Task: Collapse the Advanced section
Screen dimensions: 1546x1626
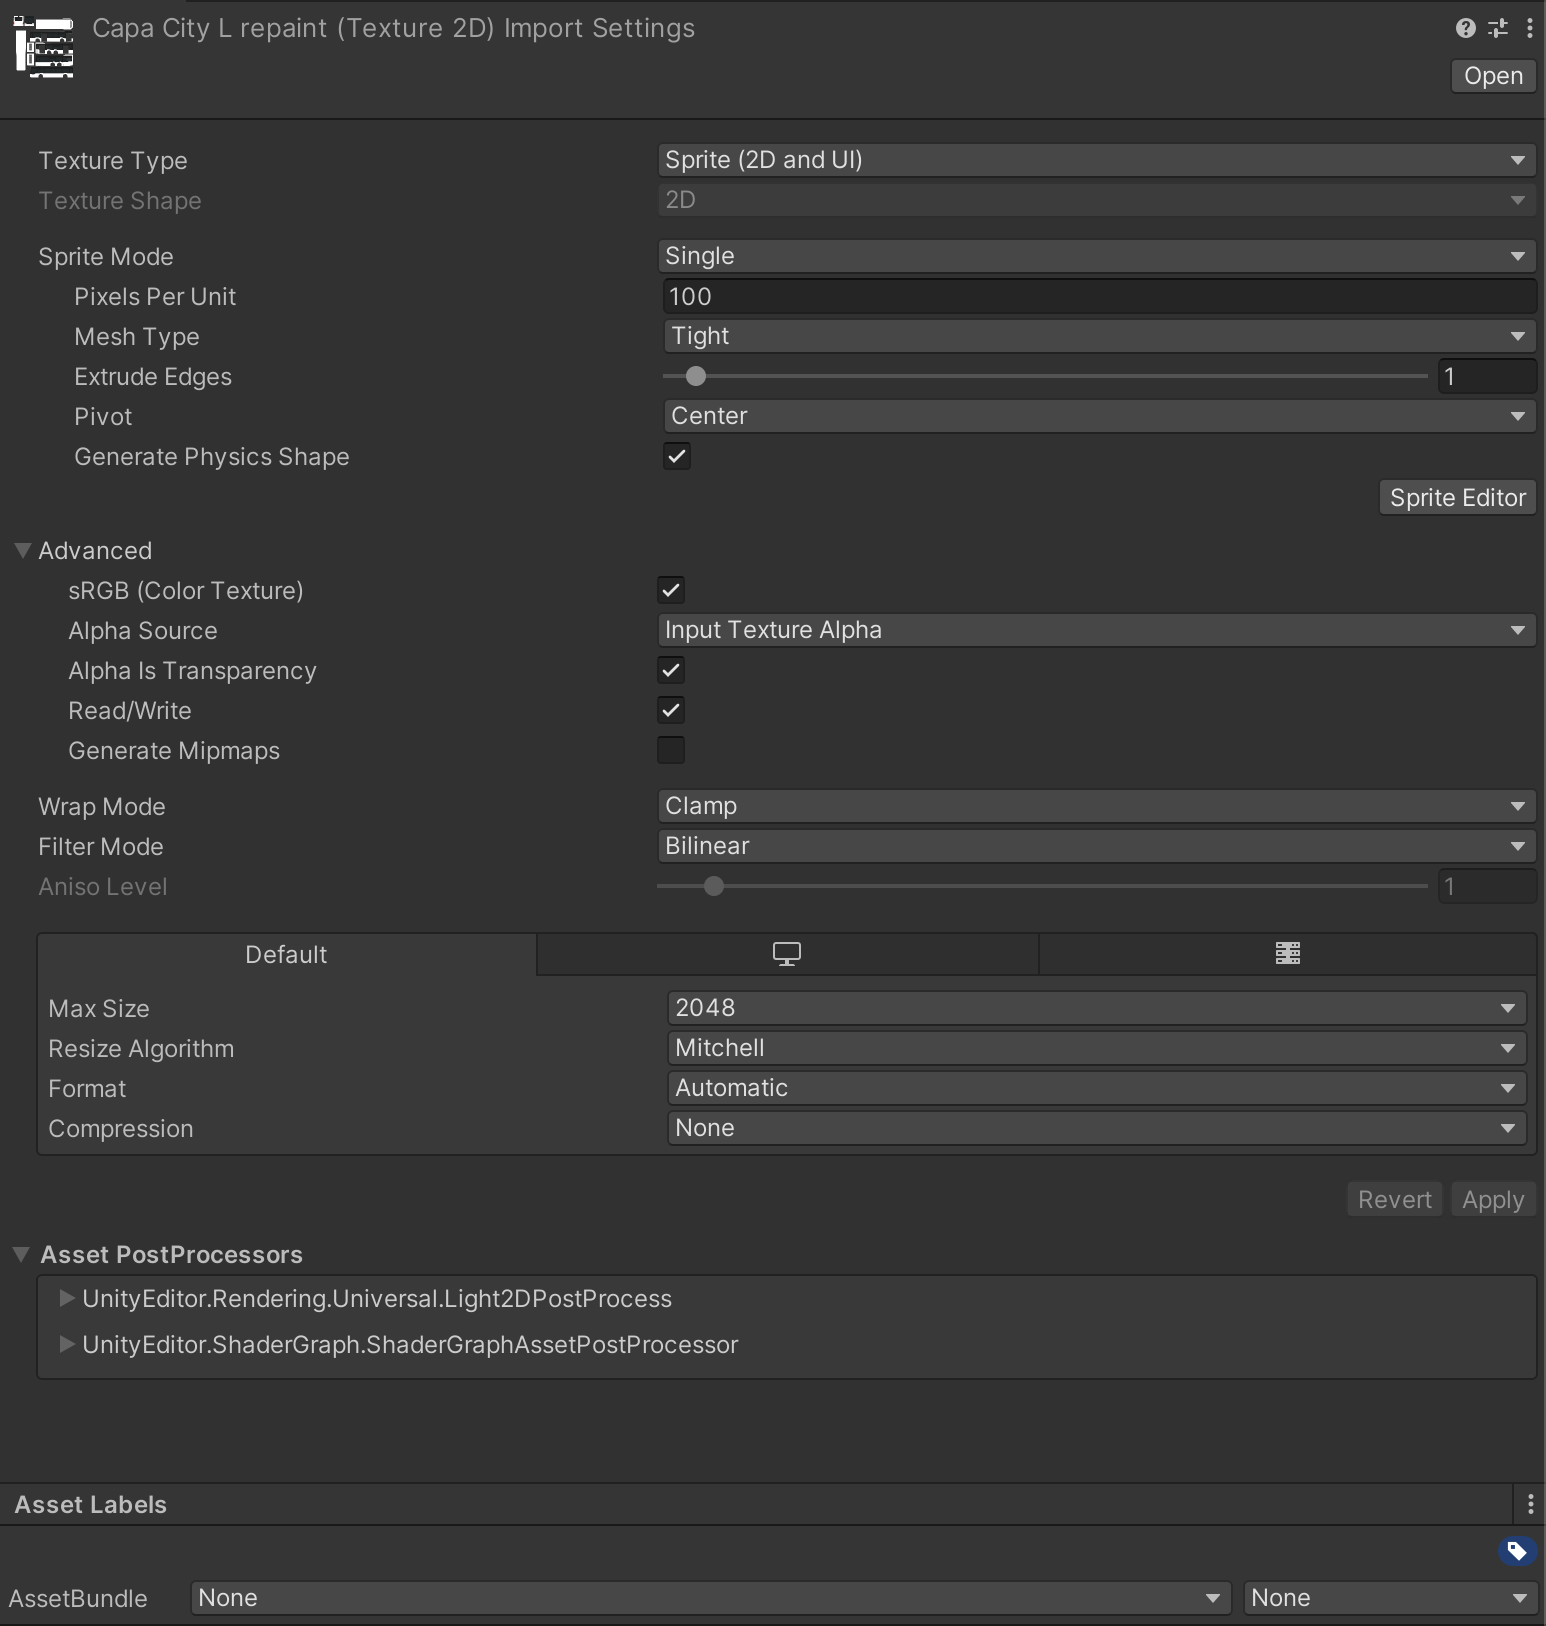Action: click(x=23, y=551)
